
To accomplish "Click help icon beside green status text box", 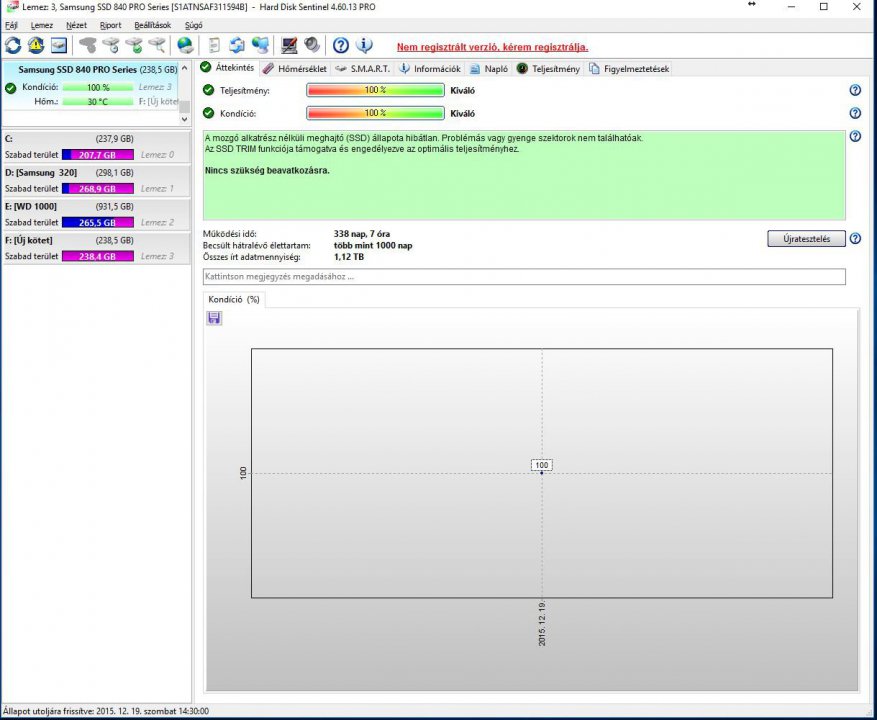I will pos(855,136).
